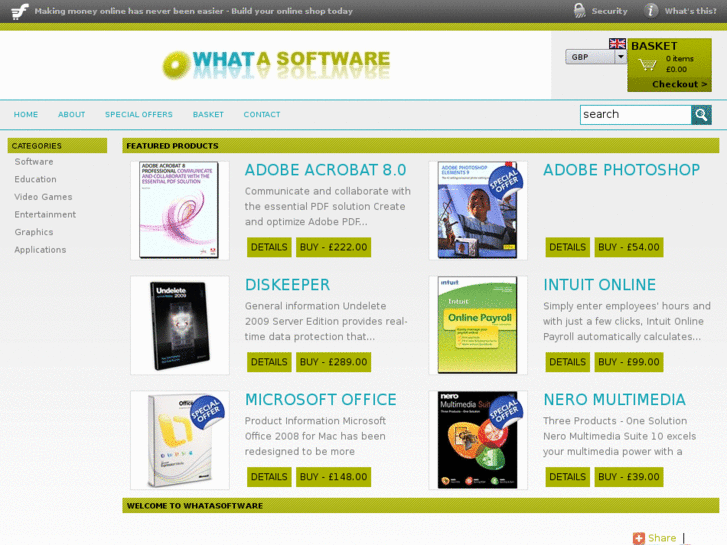Click the search magnifier button

pyautogui.click(x=701, y=115)
